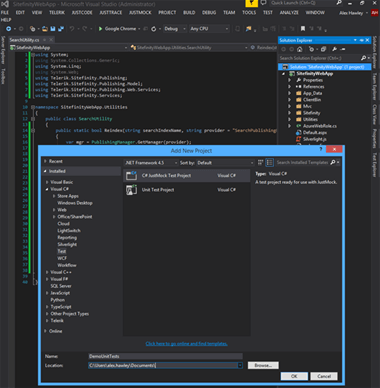The image size is (380, 388).
Task: Expand the Other Project Types node
Action: click(47, 314)
